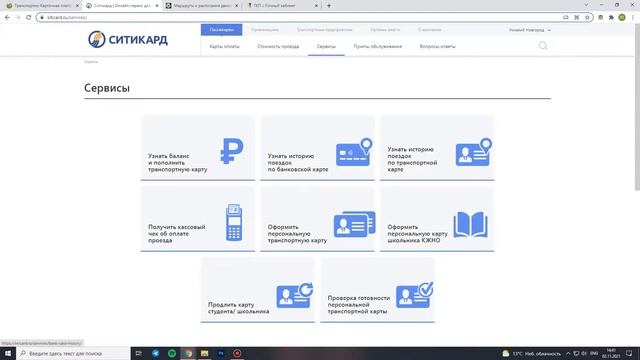Select the О компании top tab
Screen dimensions: 640x360
click(x=429, y=29)
